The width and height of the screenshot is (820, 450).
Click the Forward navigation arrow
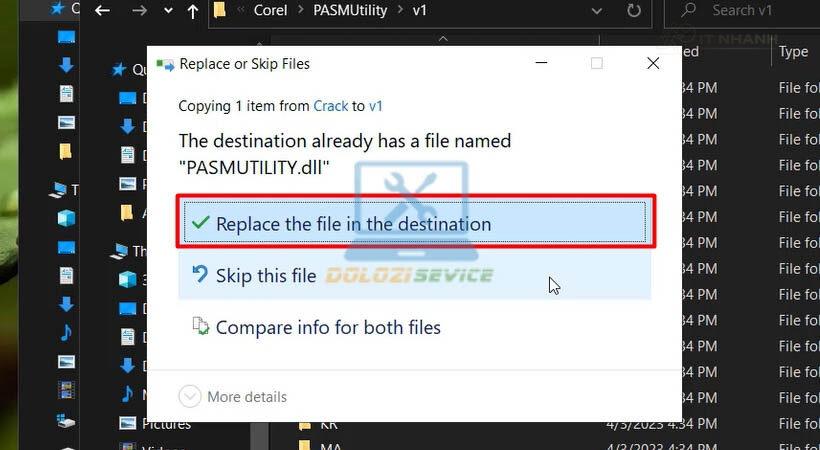[139, 12]
